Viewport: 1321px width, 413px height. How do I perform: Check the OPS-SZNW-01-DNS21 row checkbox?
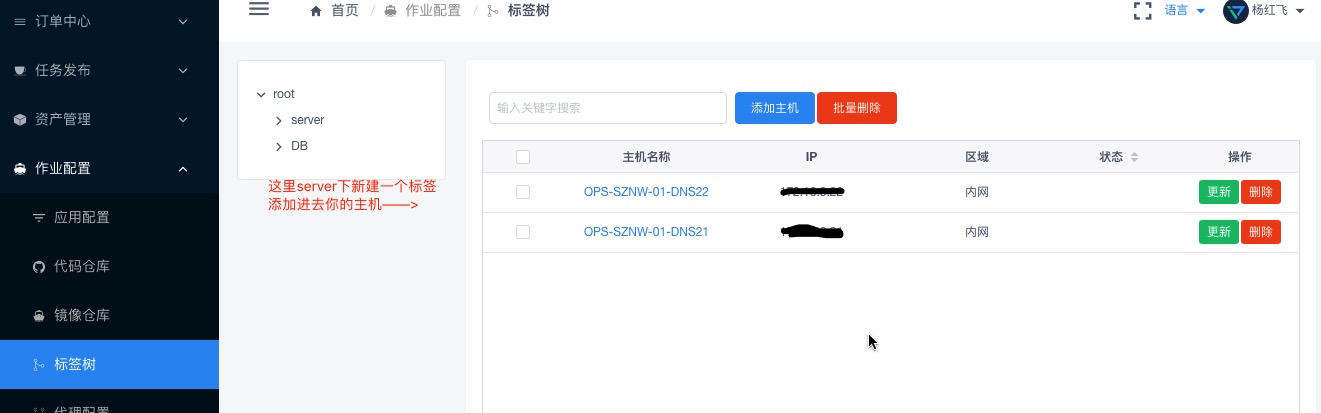pos(523,232)
